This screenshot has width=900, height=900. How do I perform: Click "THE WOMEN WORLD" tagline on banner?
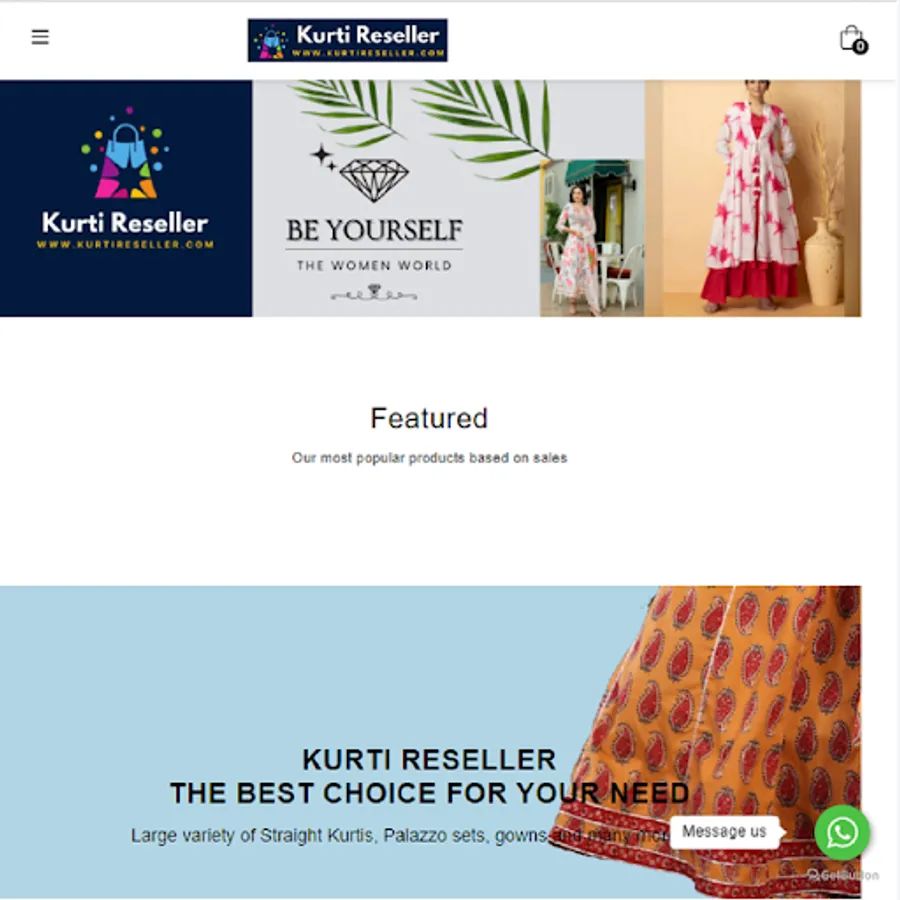pos(374,266)
